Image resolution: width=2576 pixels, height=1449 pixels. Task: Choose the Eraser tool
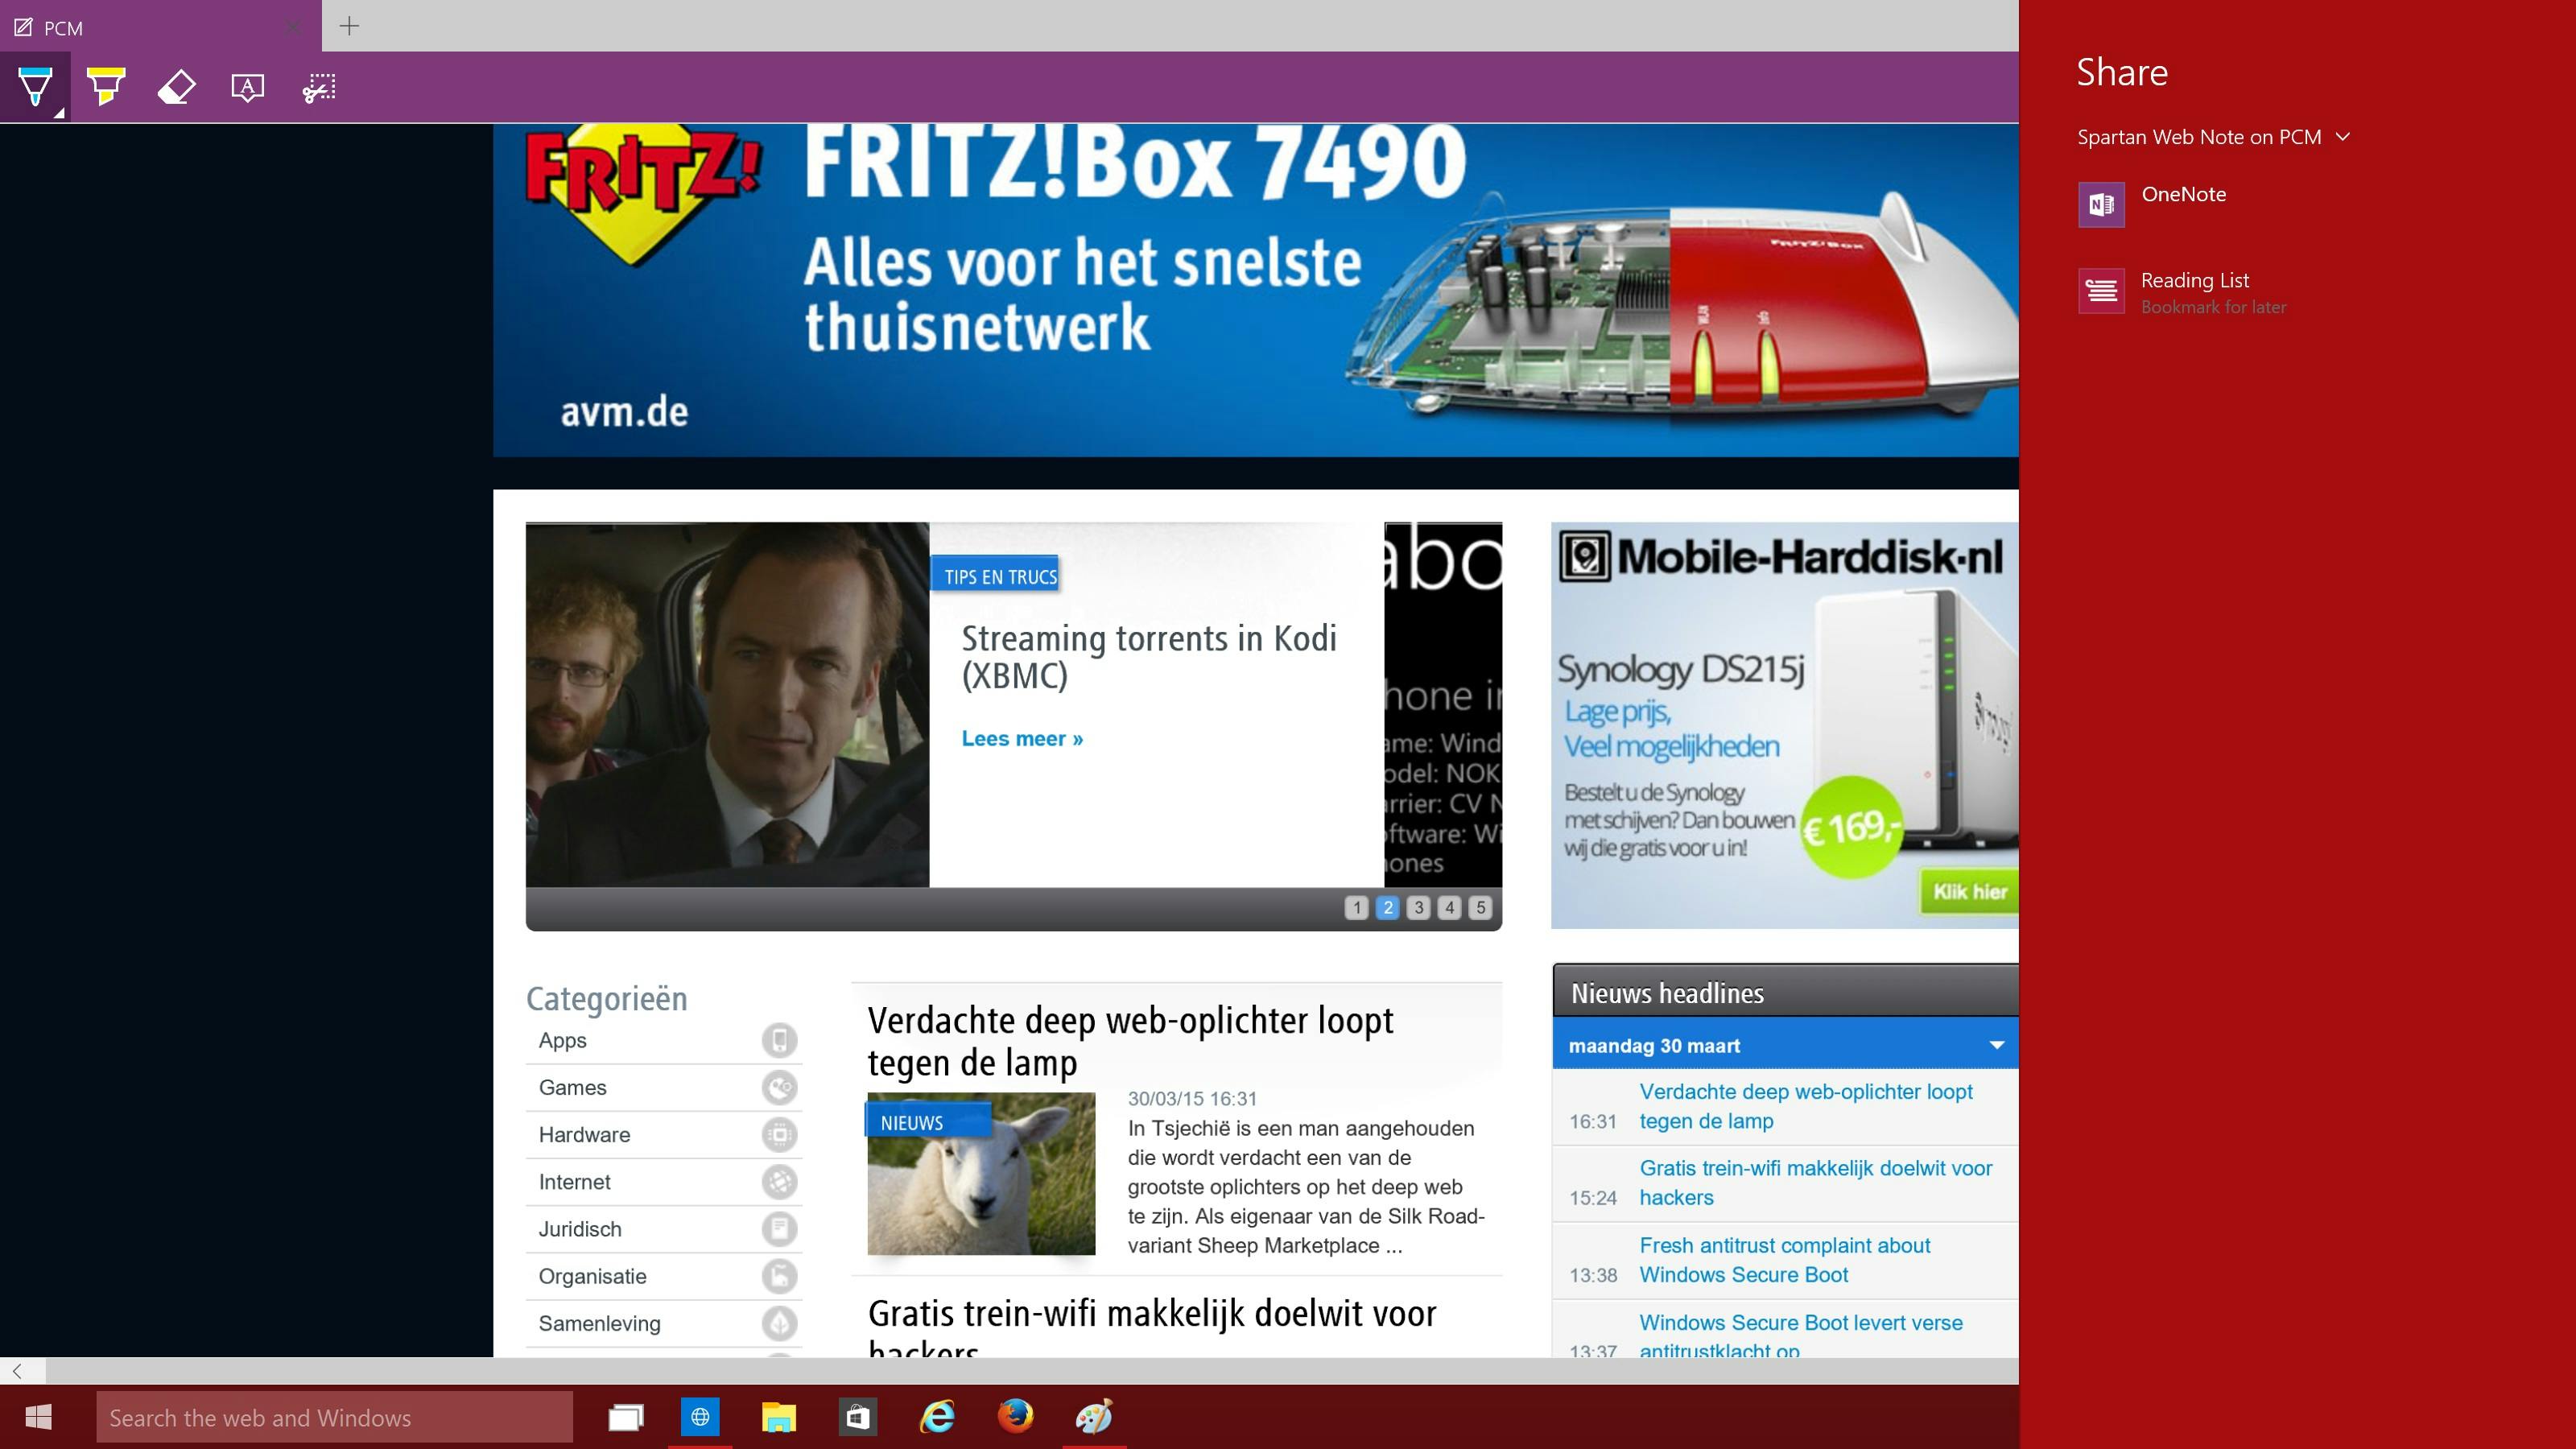[176, 87]
